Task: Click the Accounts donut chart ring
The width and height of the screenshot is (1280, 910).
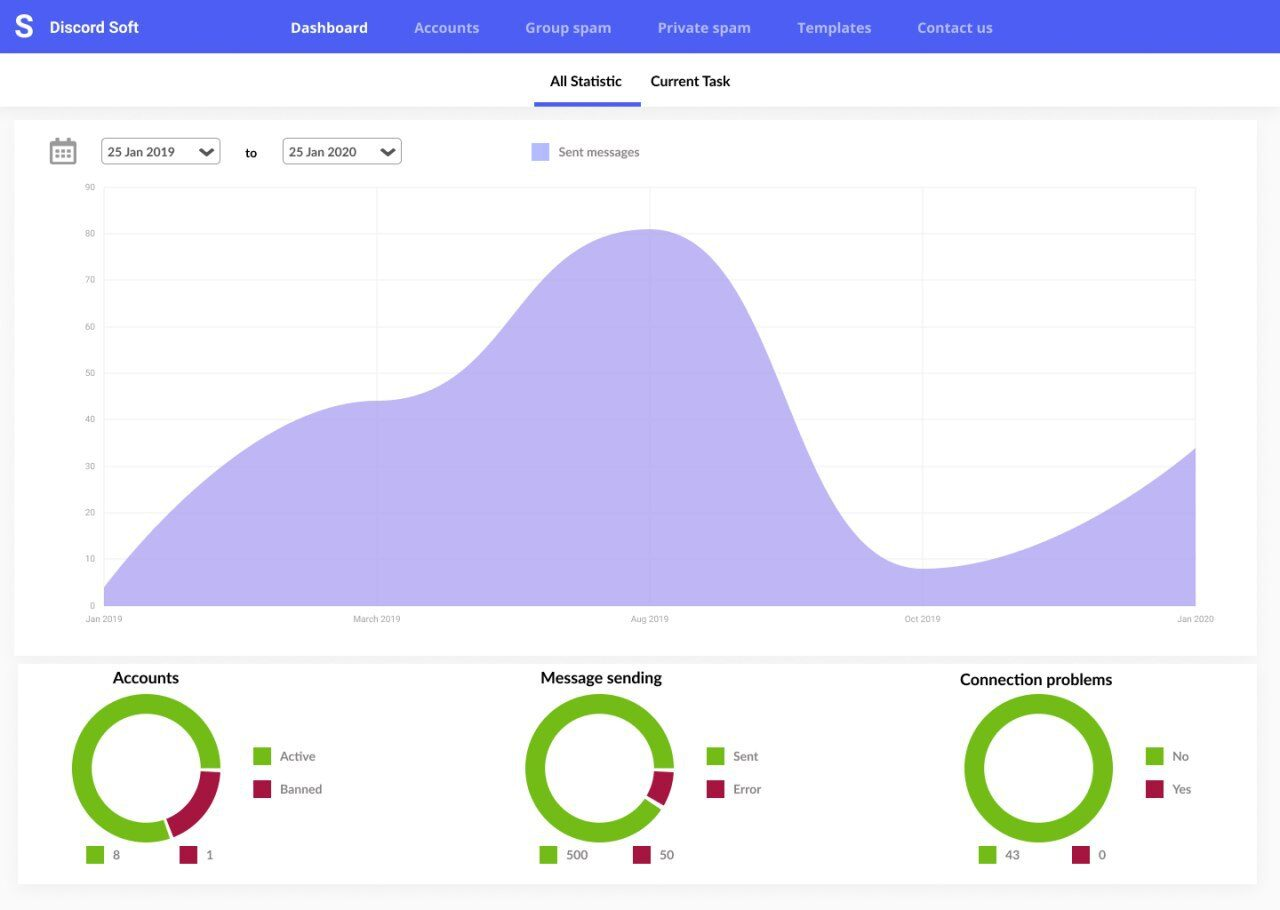Action: [x=83, y=769]
